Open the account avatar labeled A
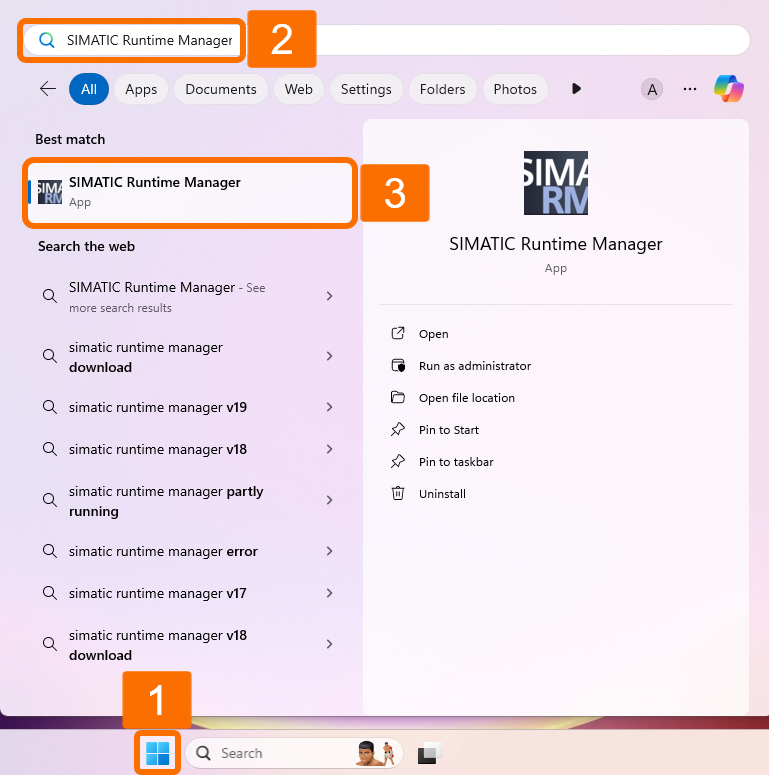 (x=652, y=89)
